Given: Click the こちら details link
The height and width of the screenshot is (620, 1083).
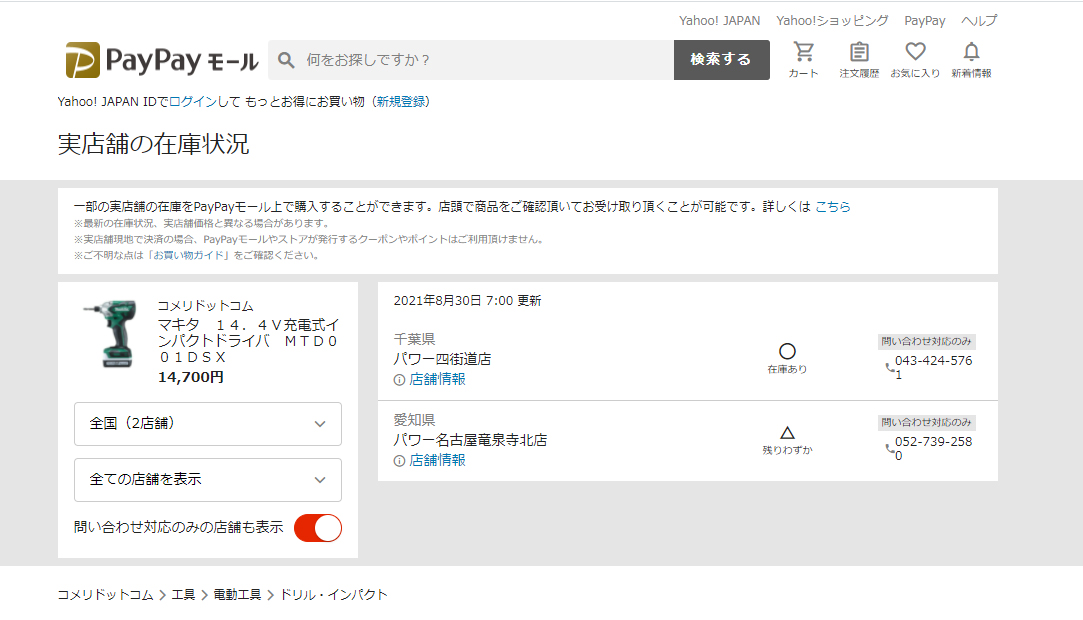Looking at the screenshot, I should [x=833, y=206].
